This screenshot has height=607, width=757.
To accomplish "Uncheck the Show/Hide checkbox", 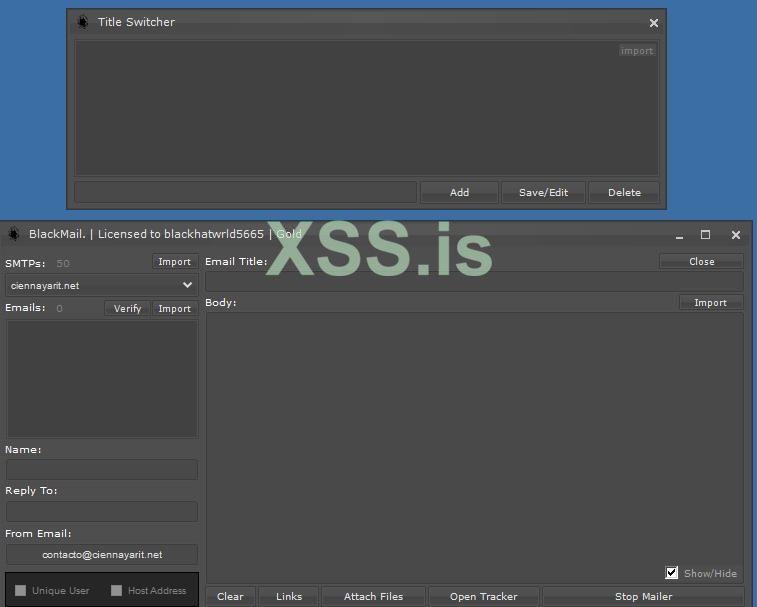I will [672, 573].
